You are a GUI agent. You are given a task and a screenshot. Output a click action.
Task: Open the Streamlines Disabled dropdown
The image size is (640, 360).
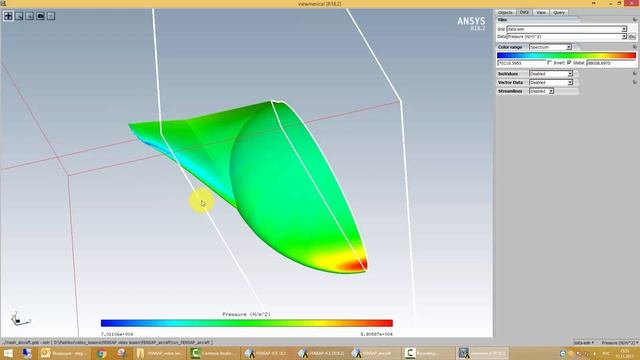[x=541, y=91]
